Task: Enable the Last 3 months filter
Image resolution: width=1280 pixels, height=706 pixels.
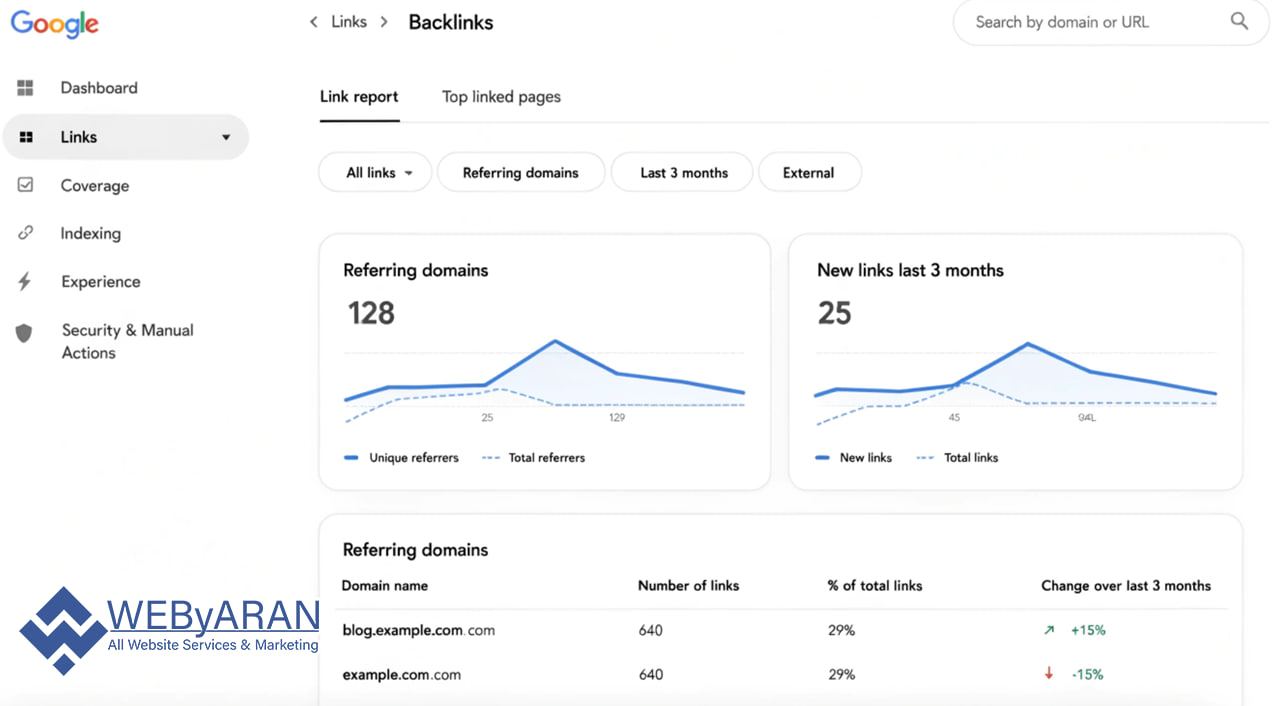Action: tap(681, 172)
